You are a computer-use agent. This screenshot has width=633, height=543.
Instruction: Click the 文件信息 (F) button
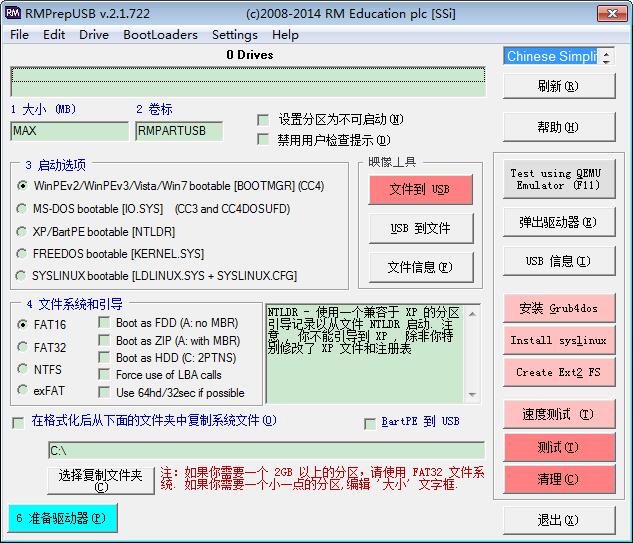(x=420, y=267)
